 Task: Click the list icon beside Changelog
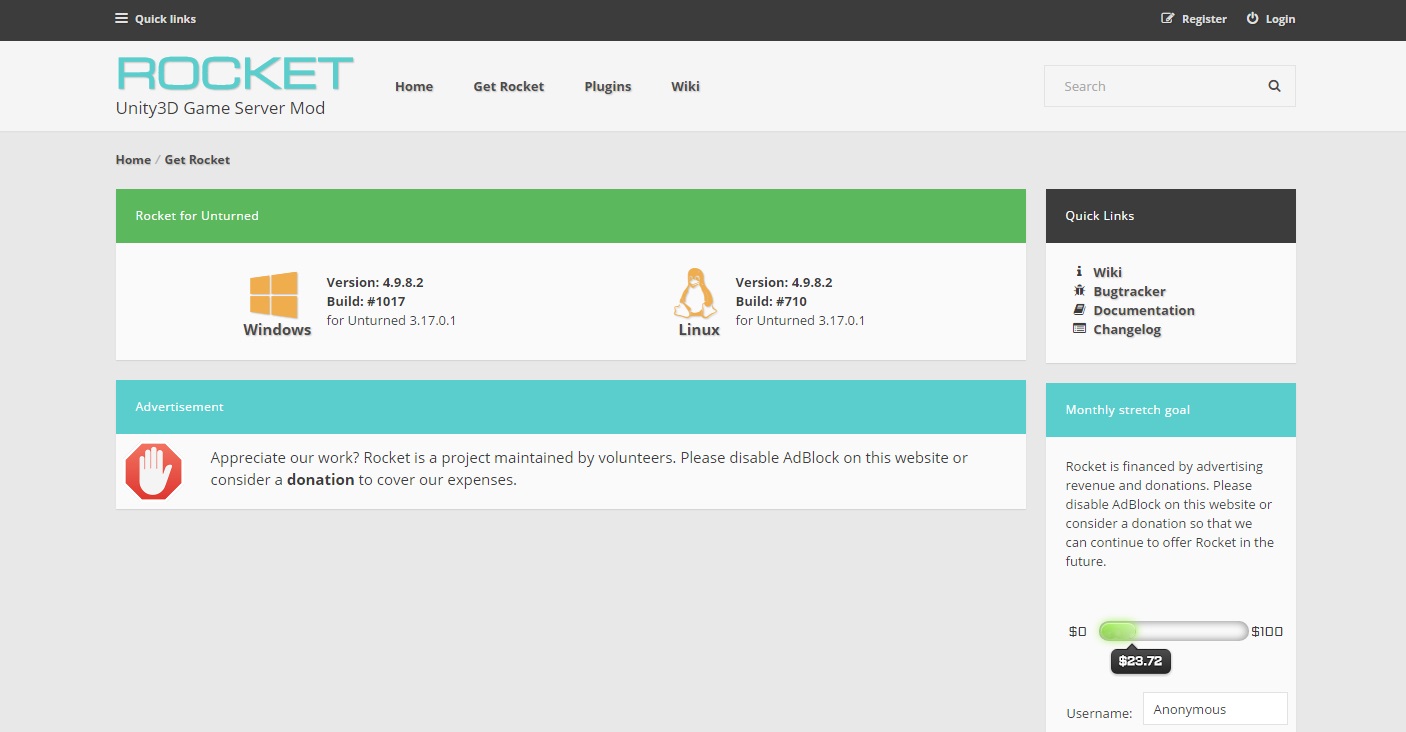(1079, 328)
